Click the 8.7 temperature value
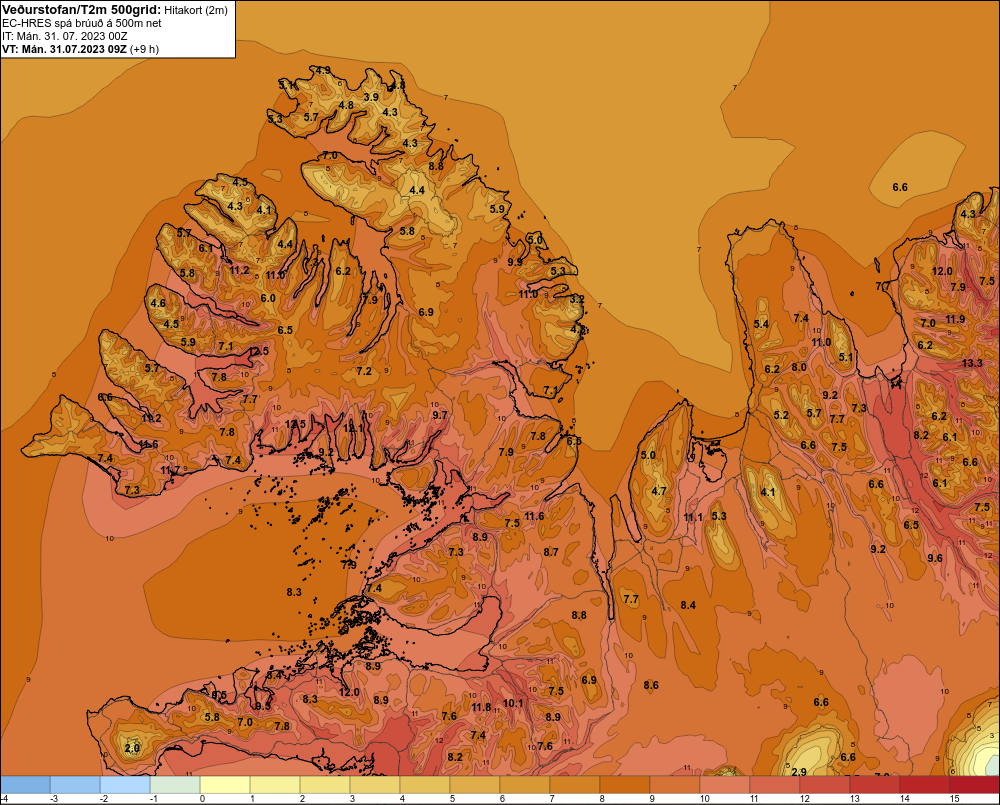 coord(551,552)
